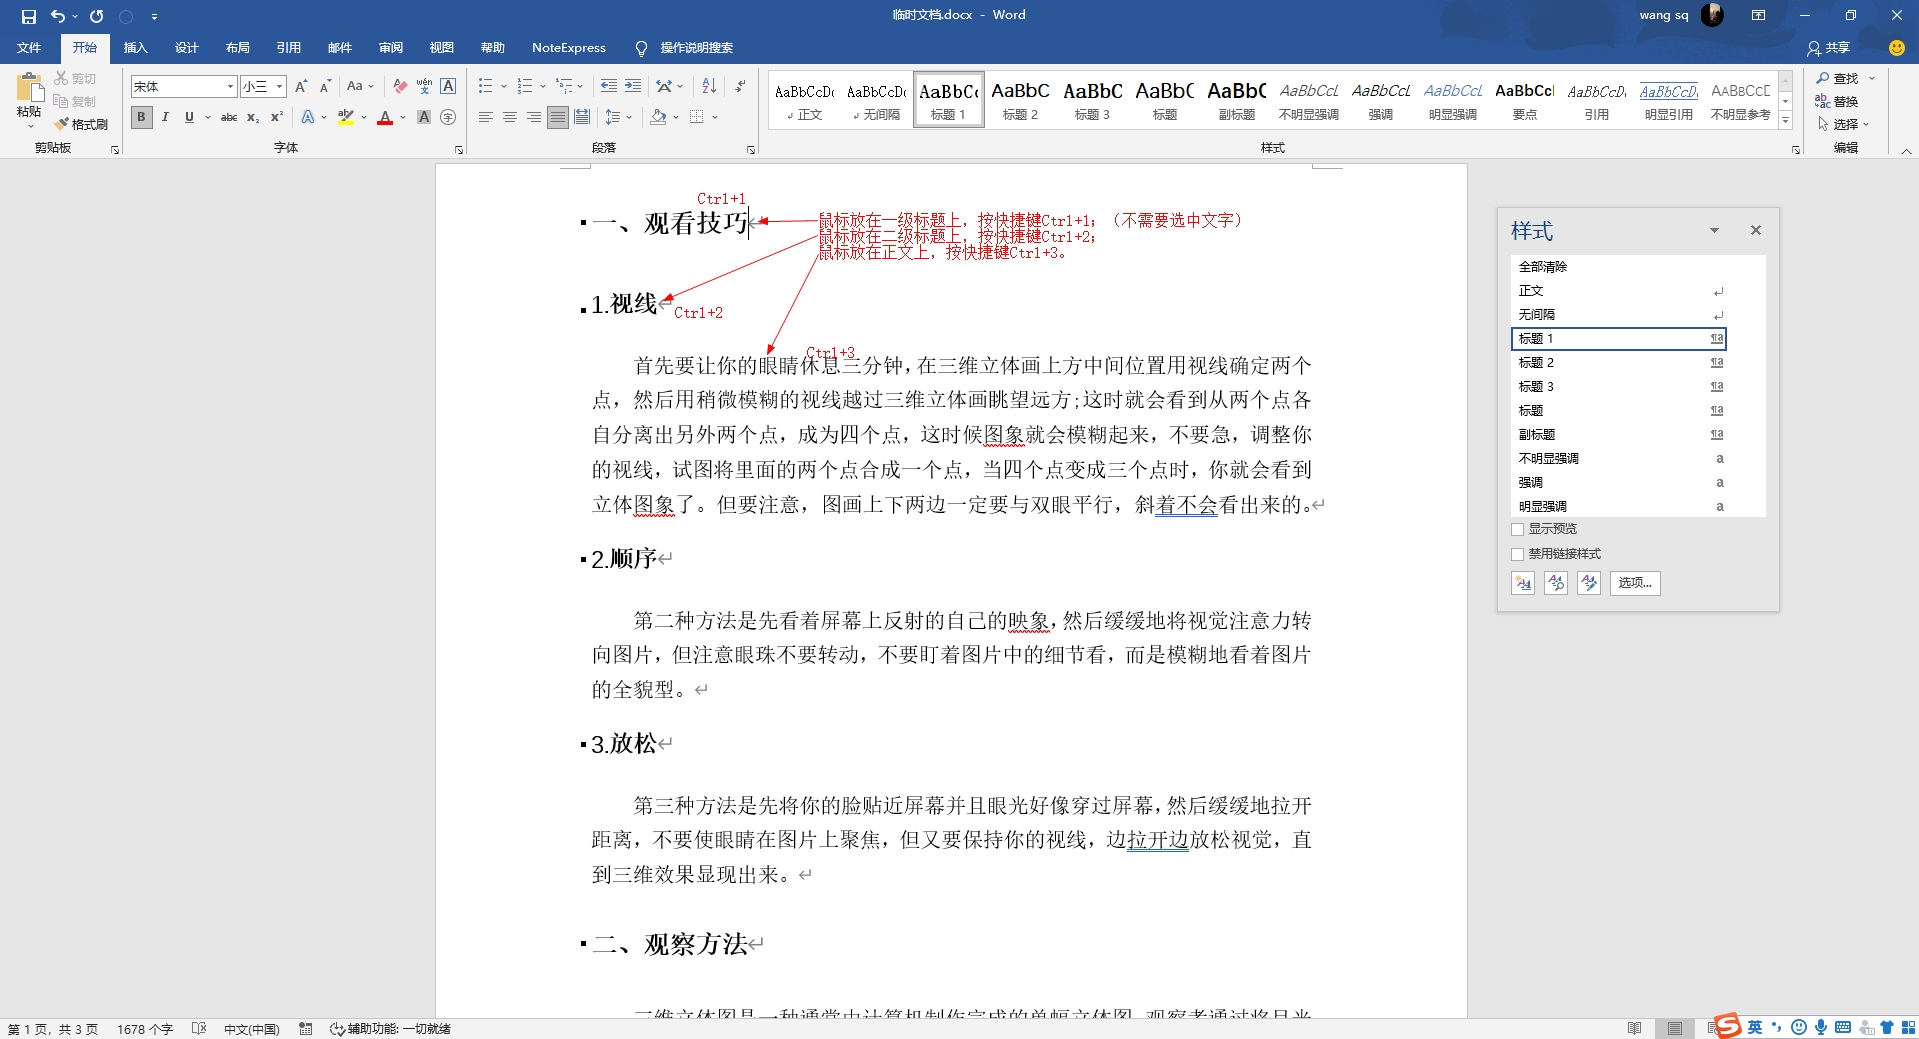Apply the 标题 2 style from the gallery
Screen dimensions: 1919x1039
(x=1020, y=100)
